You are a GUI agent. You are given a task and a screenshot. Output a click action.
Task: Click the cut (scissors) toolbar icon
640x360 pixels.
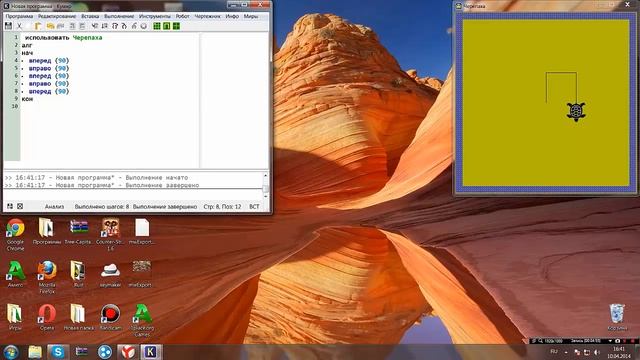coord(19,26)
